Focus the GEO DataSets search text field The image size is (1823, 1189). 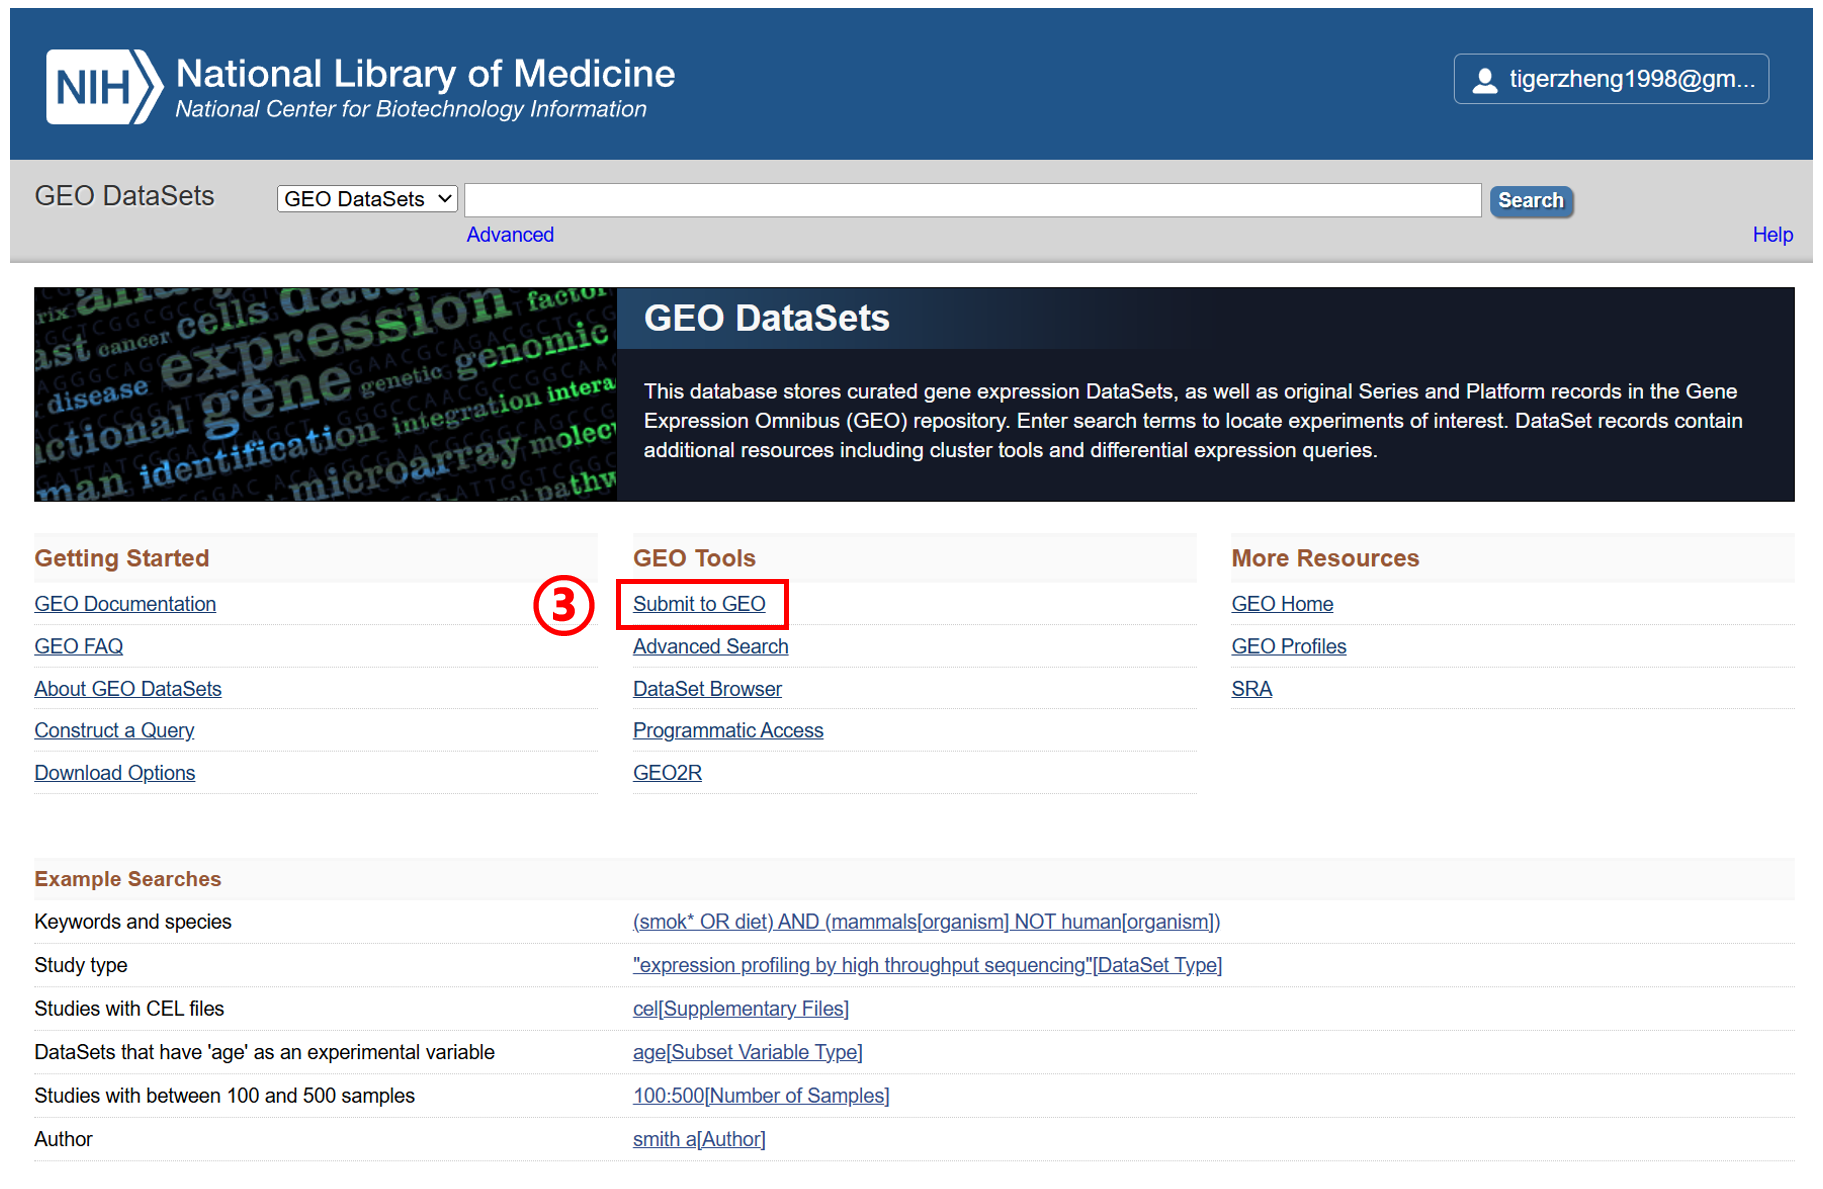[972, 200]
